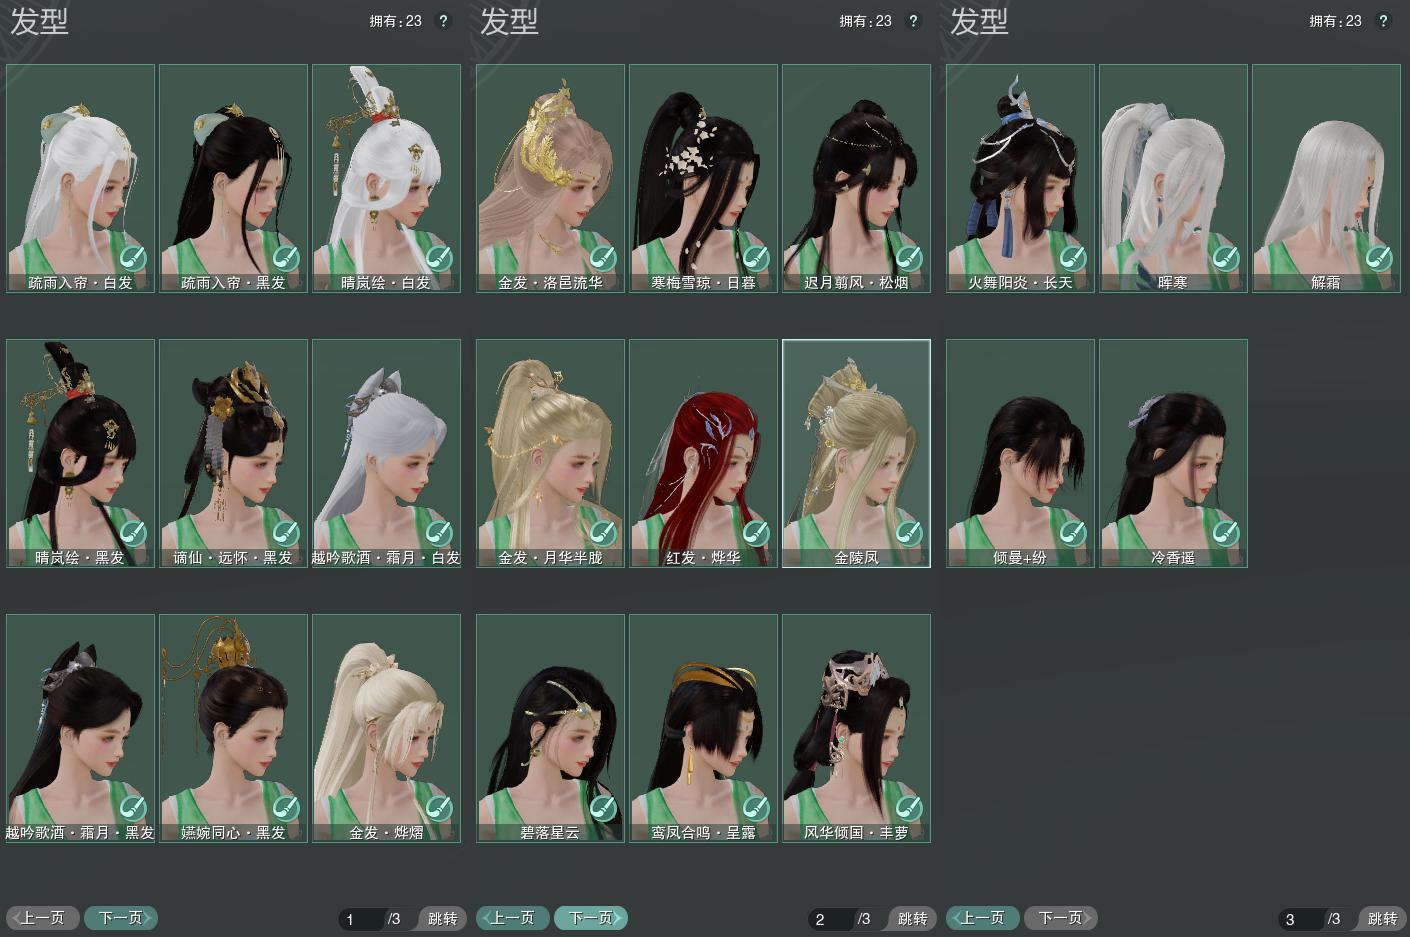Select the 冷香遥 hairstyle card
Screen dimensions: 1410x937
point(1174,454)
